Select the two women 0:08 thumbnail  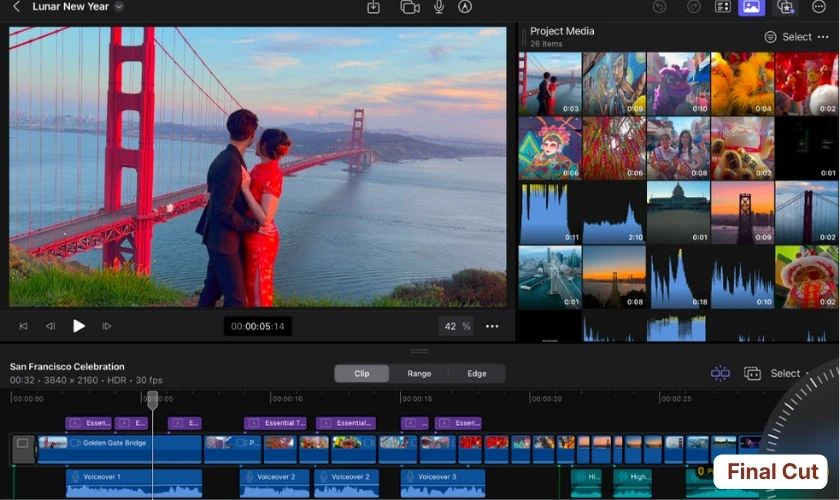tap(678, 148)
